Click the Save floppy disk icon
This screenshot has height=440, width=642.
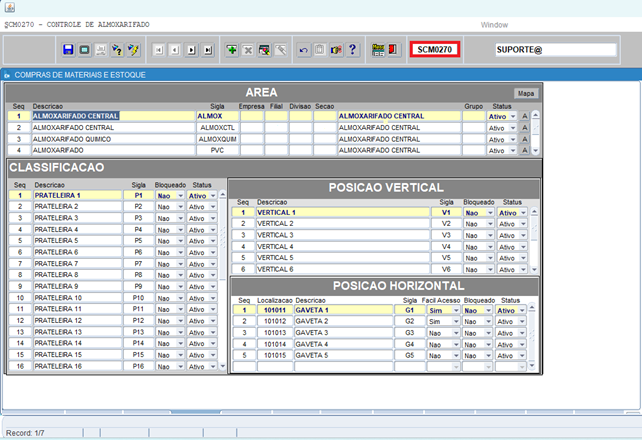tap(68, 50)
